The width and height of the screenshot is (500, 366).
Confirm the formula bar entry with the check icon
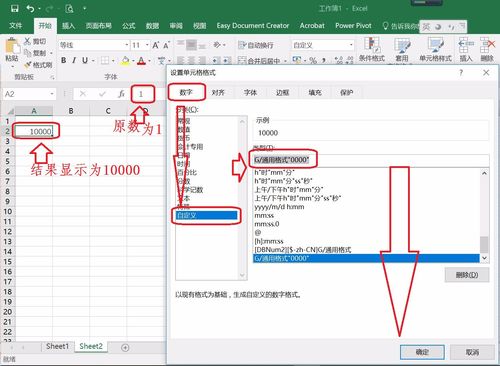(102, 94)
